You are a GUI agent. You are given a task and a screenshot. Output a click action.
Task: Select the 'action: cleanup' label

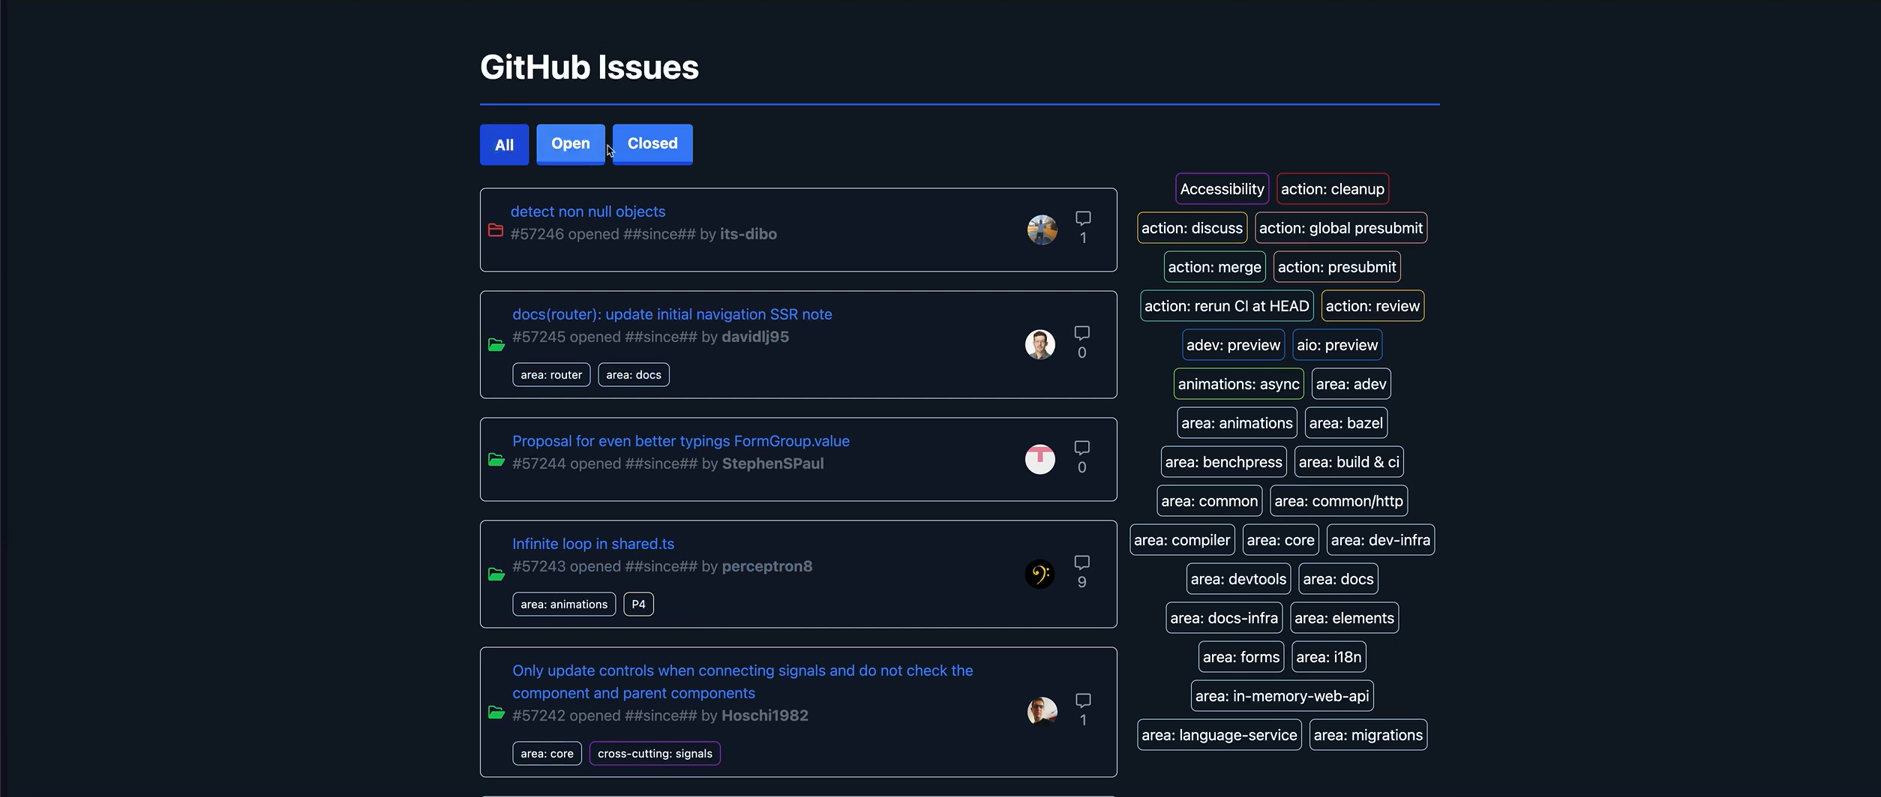click(x=1333, y=189)
